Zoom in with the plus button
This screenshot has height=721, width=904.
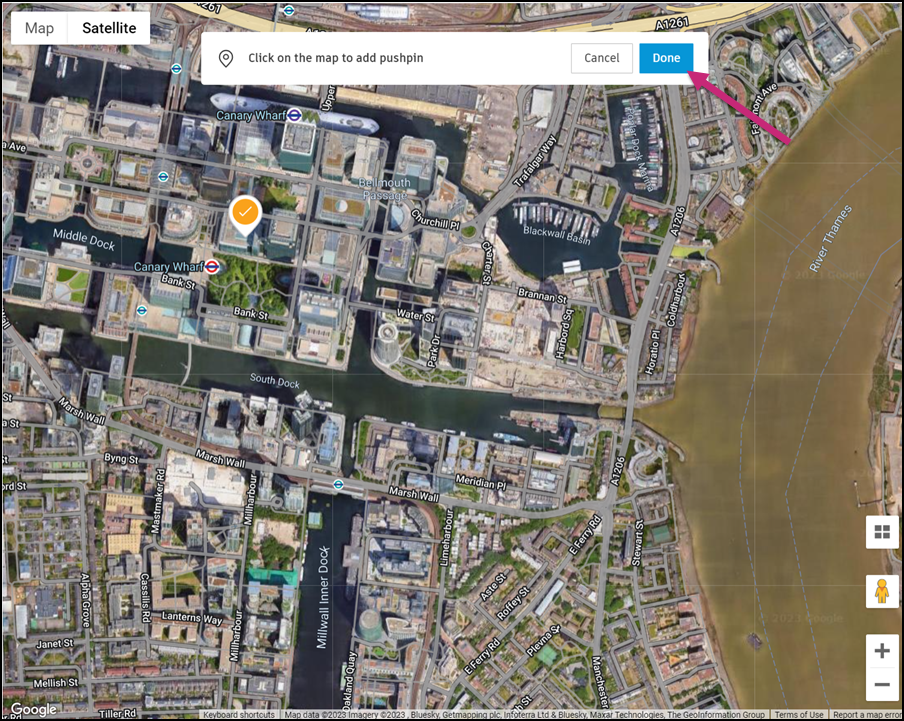click(x=882, y=651)
